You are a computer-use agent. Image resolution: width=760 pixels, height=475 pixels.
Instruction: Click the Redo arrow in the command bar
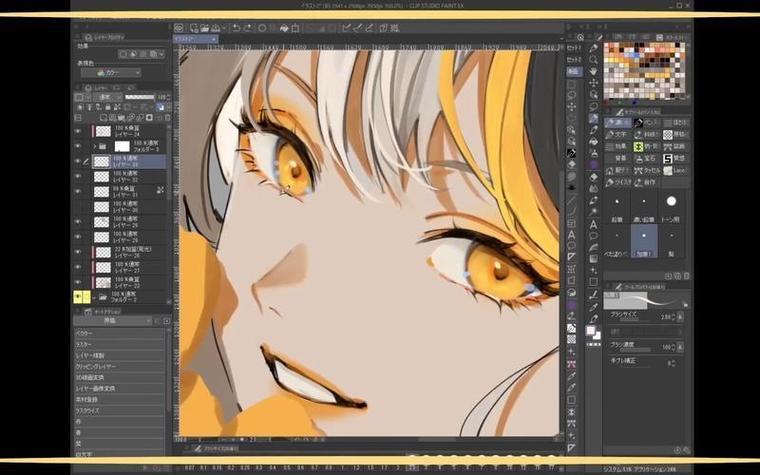pos(246,28)
